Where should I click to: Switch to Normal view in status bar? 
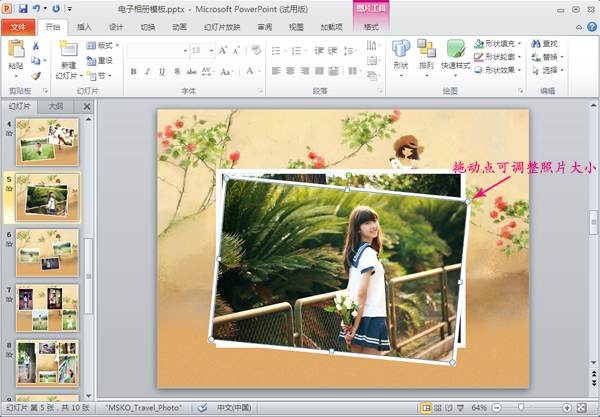(x=426, y=408)
